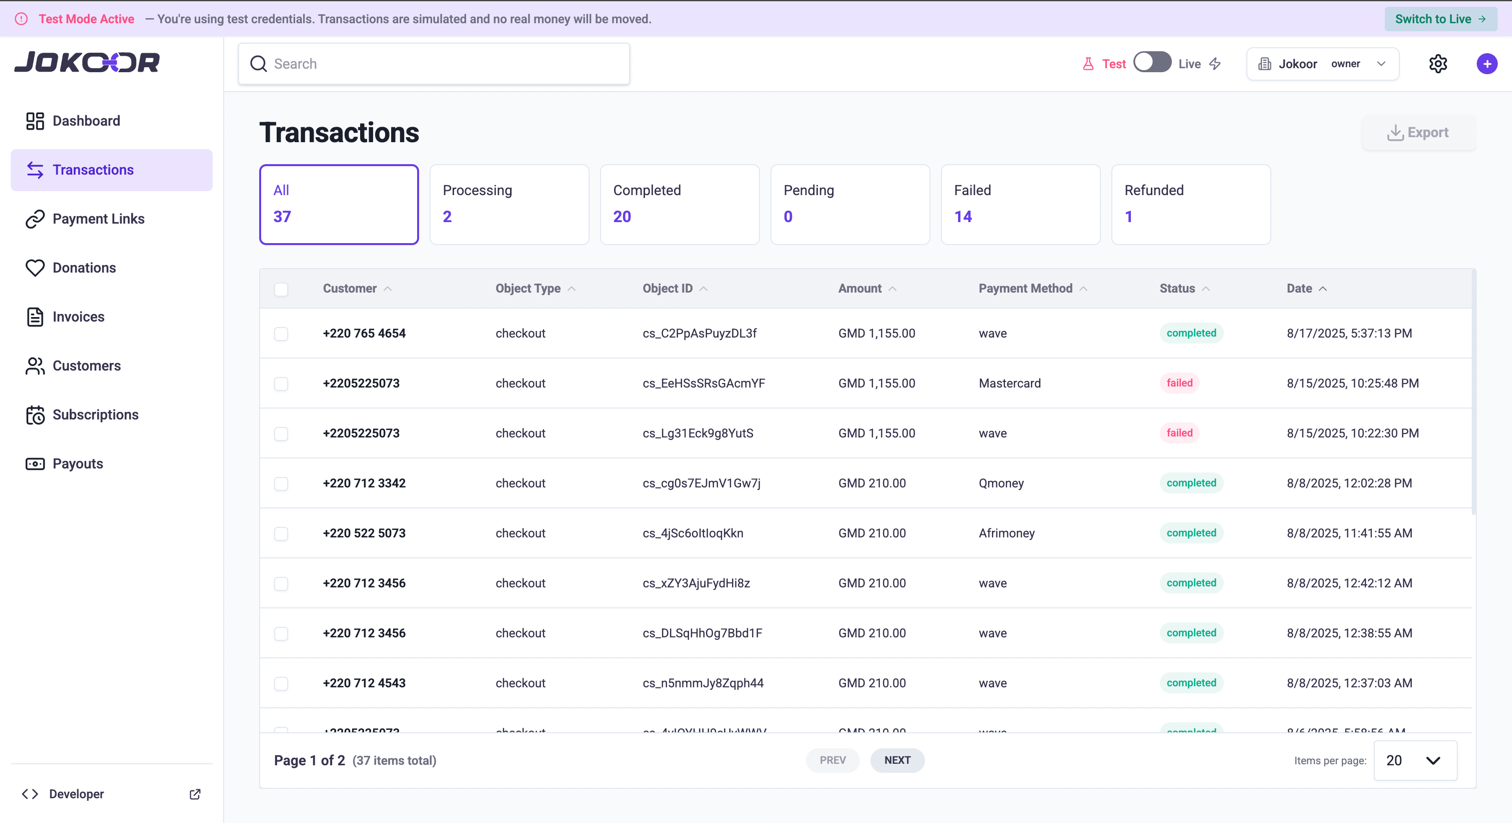
Task: Expand the Jokoor owner account dropdown
Action: (x=1322, y=63)
